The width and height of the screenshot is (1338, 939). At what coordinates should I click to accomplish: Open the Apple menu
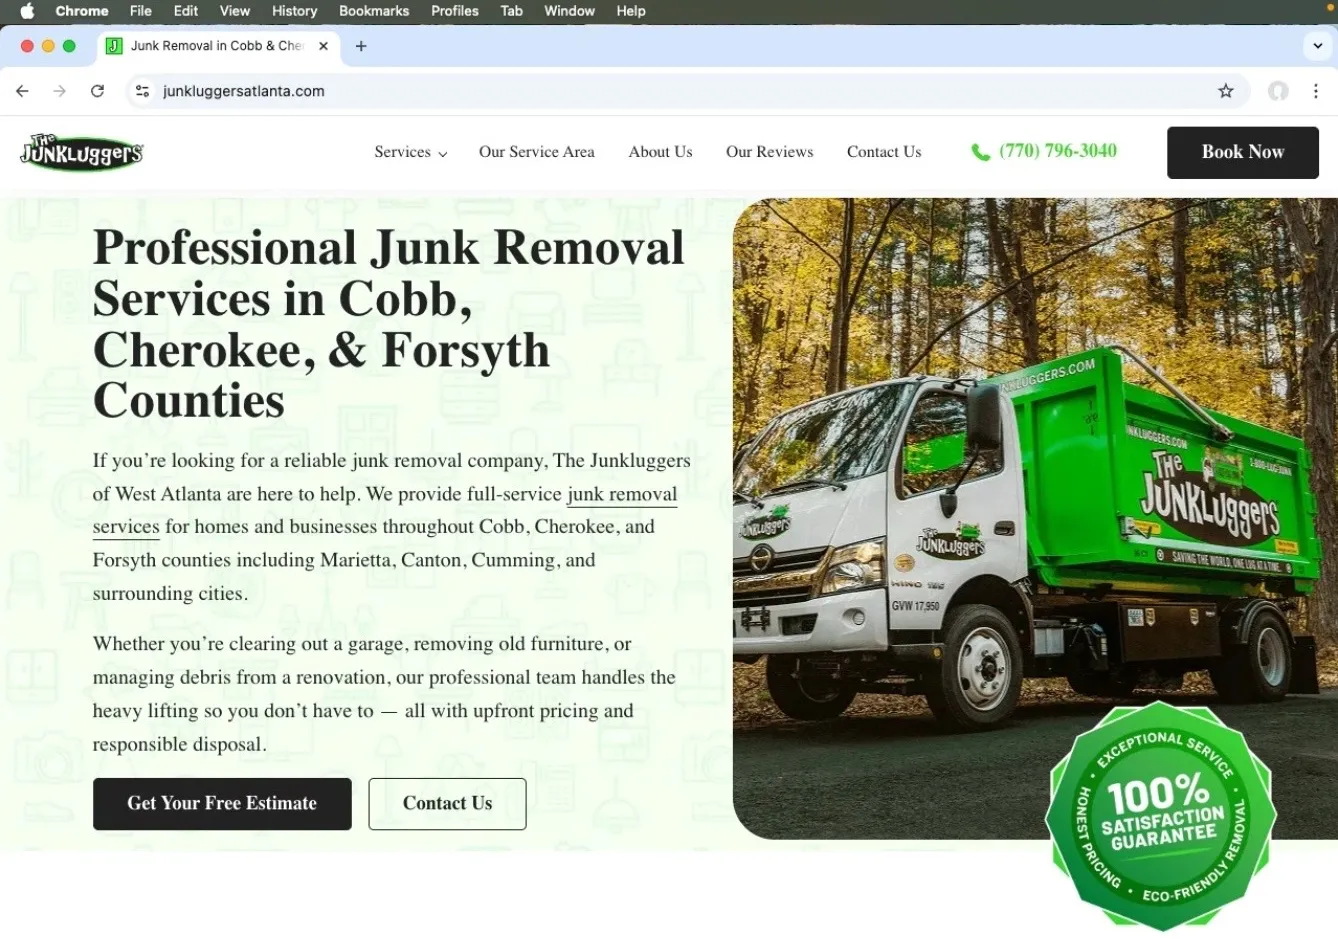[x=27, y=11]
